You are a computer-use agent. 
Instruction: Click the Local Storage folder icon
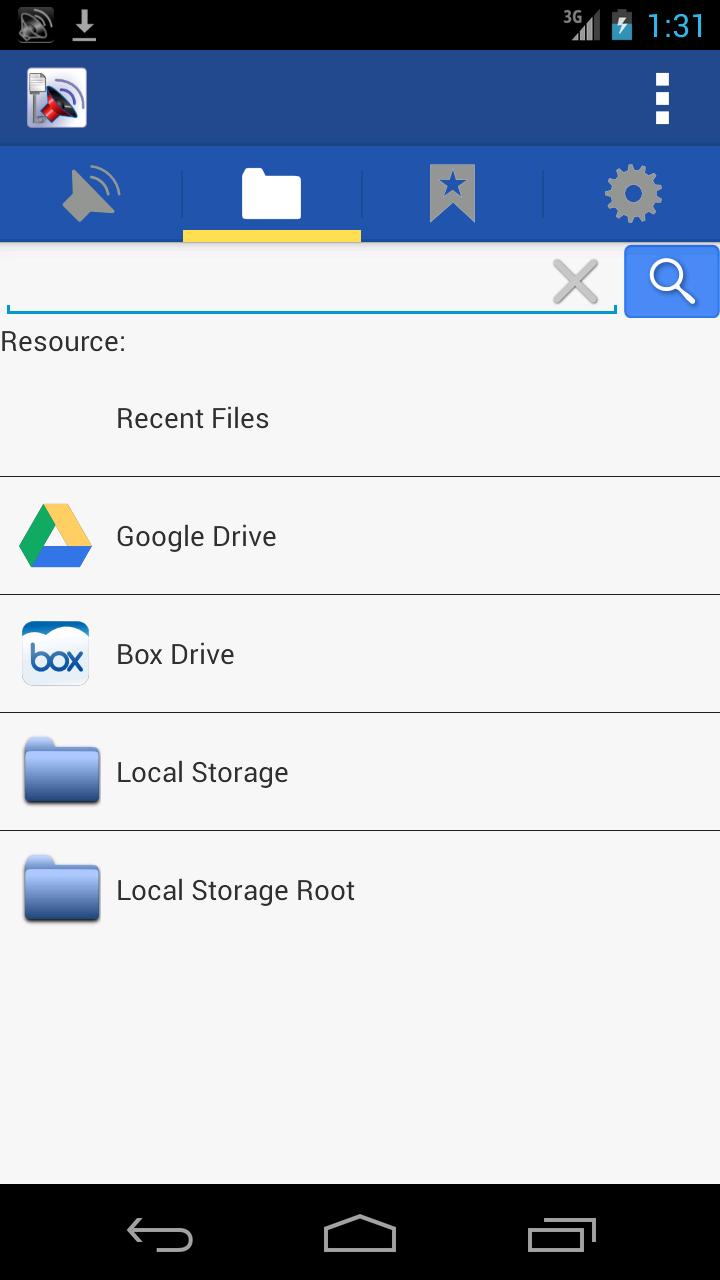(61, 771)
